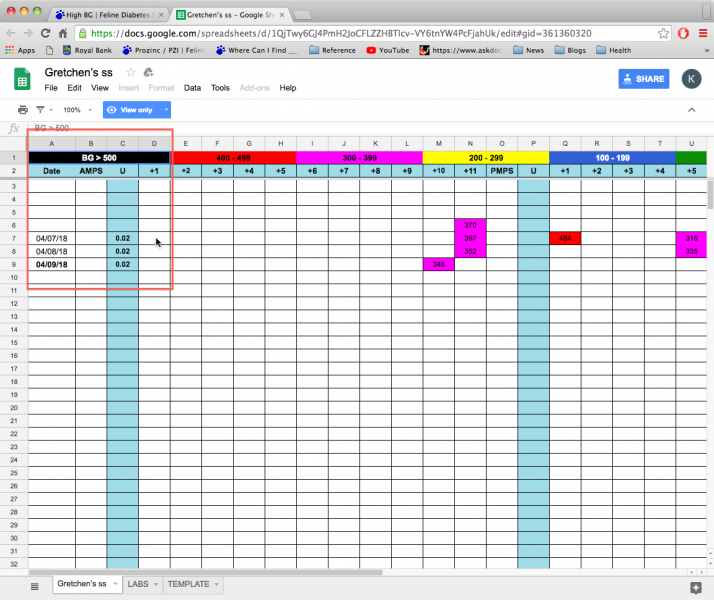Open the zoom 100% dropdown

pyautogui.click(x=76, y=110)
